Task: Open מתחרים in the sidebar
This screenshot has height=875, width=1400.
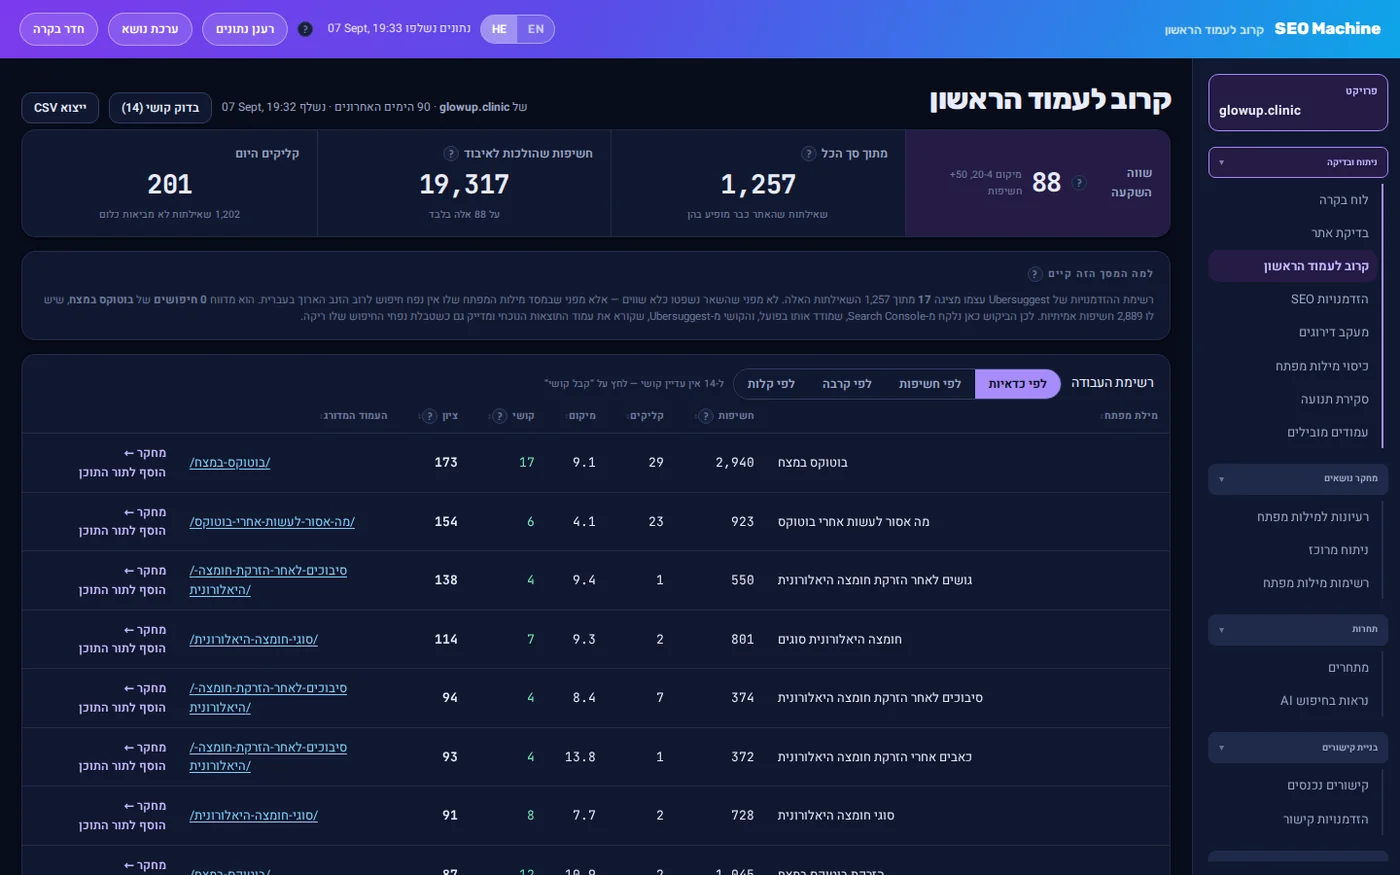Action: 1292,667
